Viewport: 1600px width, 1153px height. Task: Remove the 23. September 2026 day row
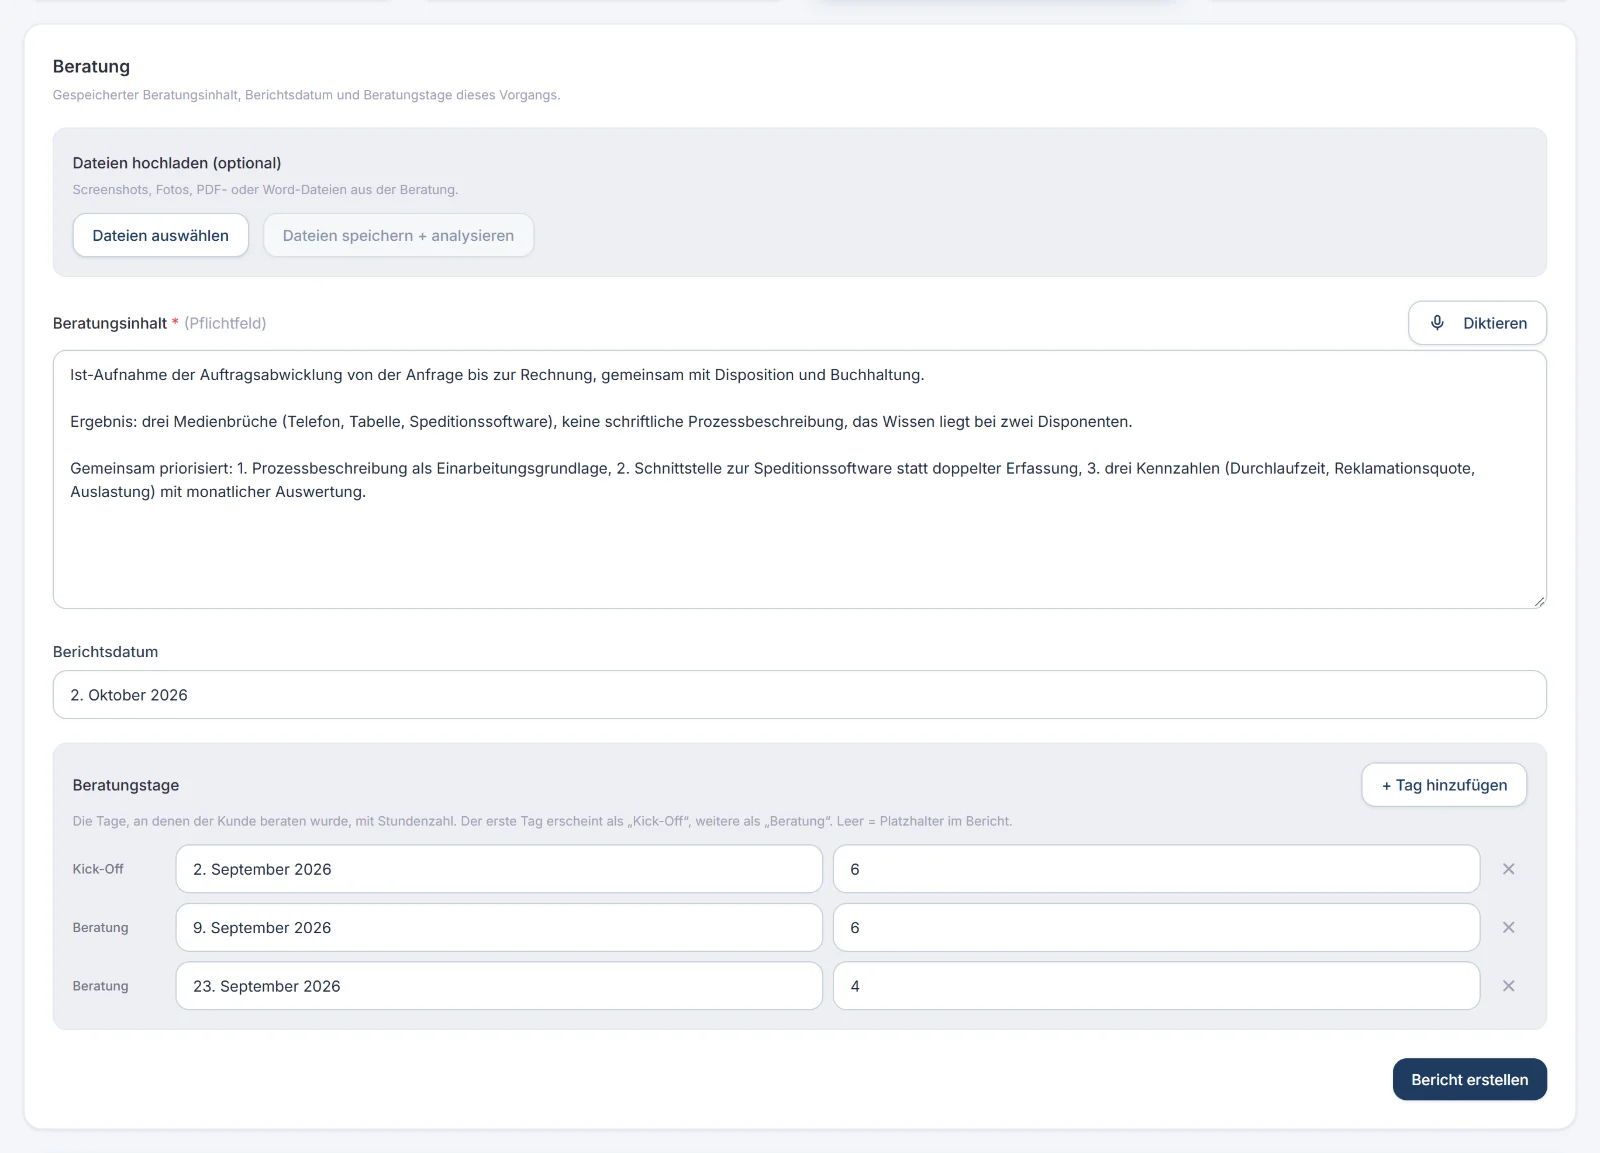click(1509, 986)
